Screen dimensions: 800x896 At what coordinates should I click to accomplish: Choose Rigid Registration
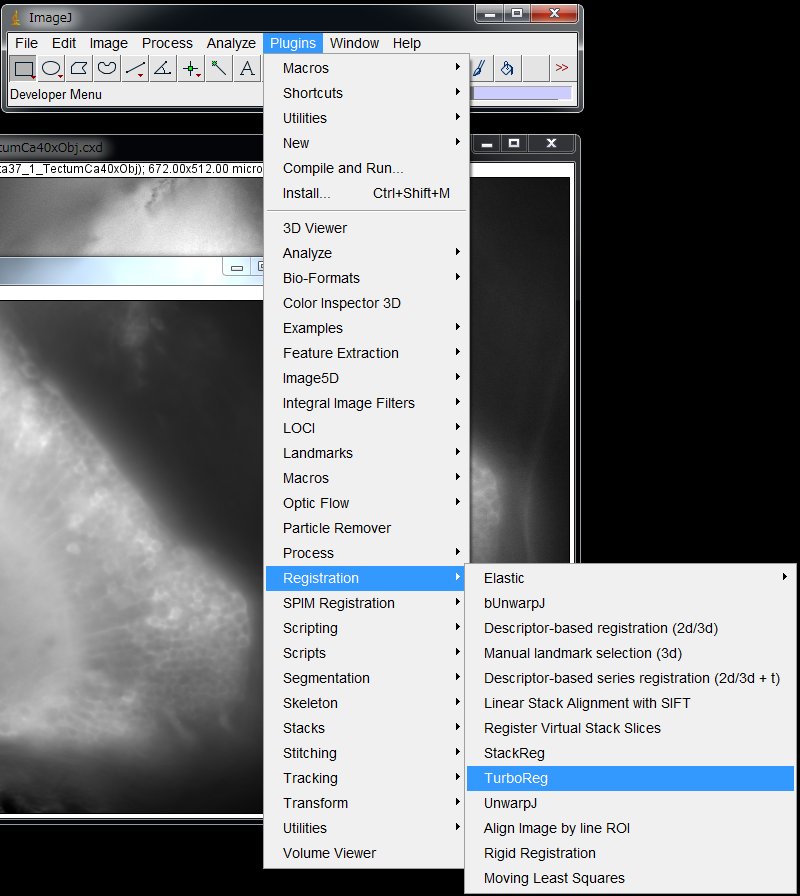click(x=631, y=853)
